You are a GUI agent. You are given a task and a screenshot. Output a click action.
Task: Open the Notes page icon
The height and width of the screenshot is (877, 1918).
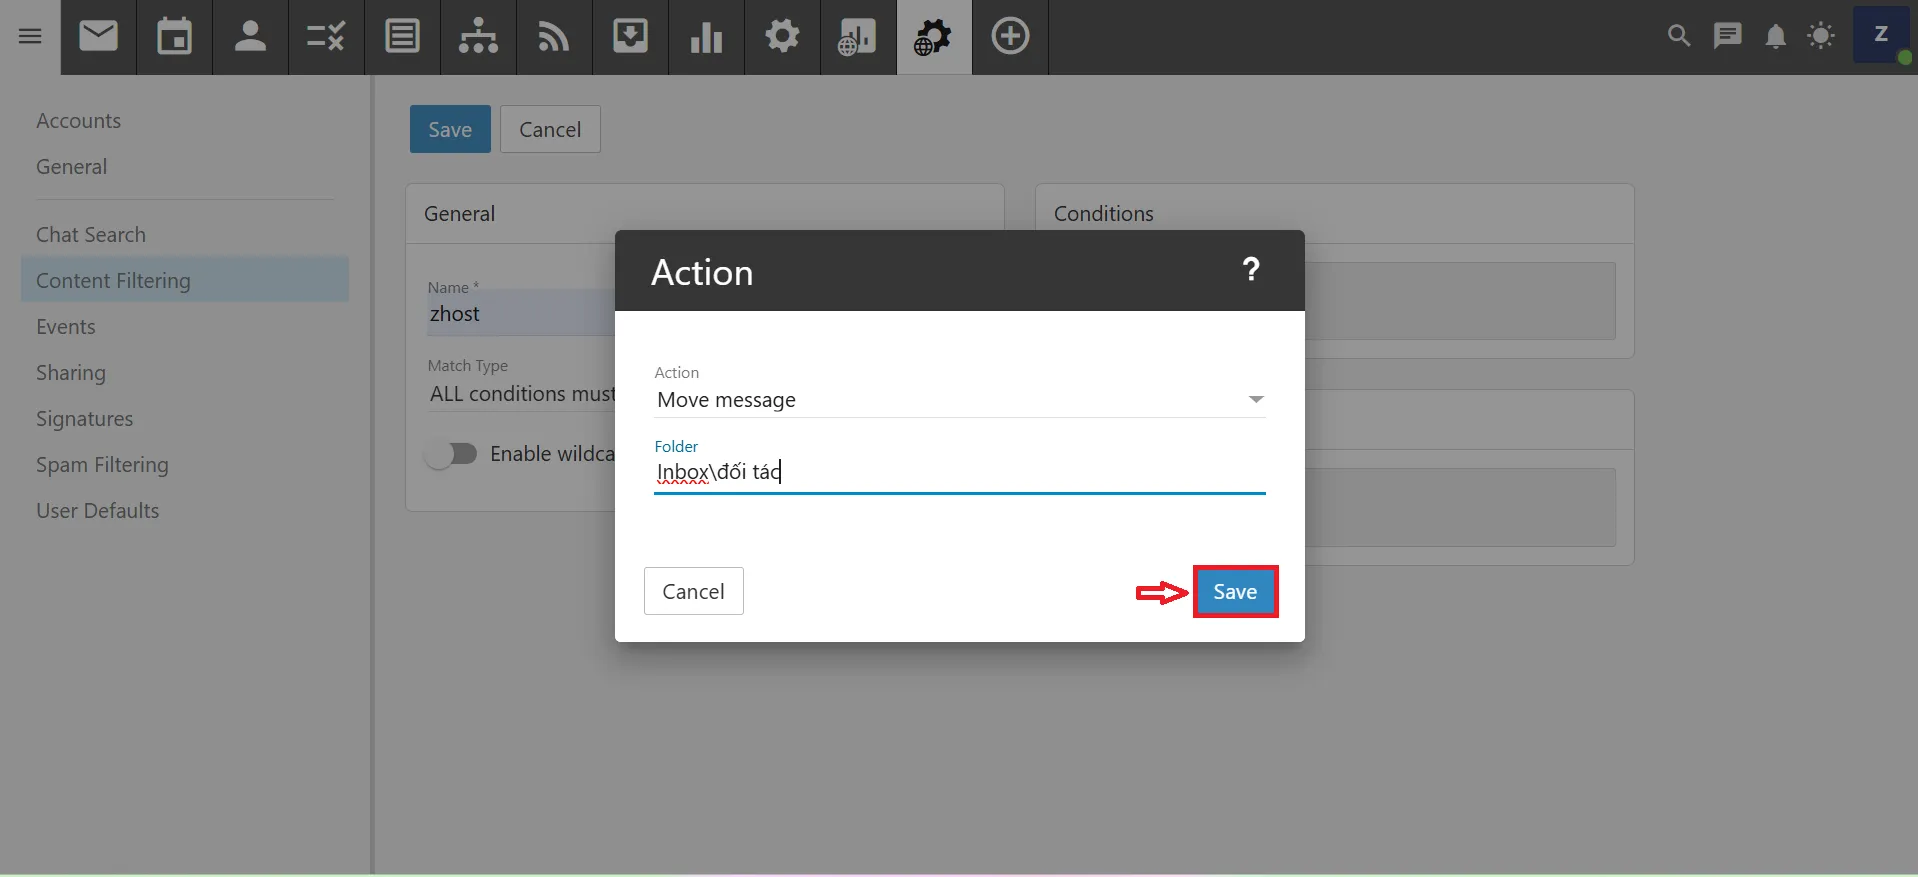(402, 37)
